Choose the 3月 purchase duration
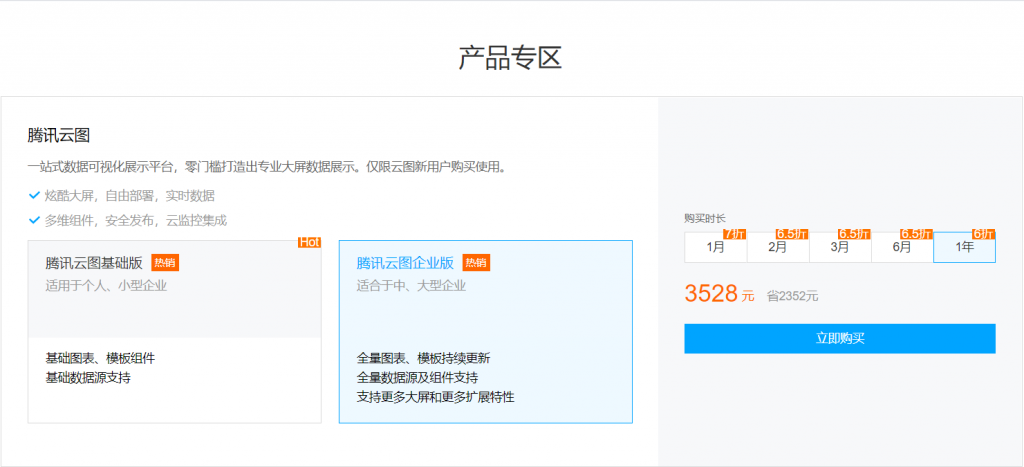The height and width of the screenshot is (467, 1024). click(x=840, y=248)
